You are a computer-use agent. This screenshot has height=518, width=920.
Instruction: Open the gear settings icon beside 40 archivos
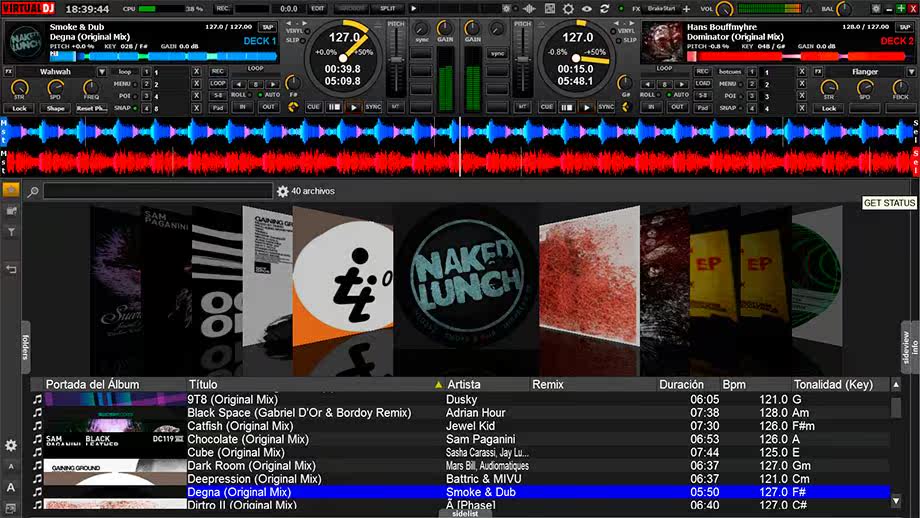tap(283, 191)
